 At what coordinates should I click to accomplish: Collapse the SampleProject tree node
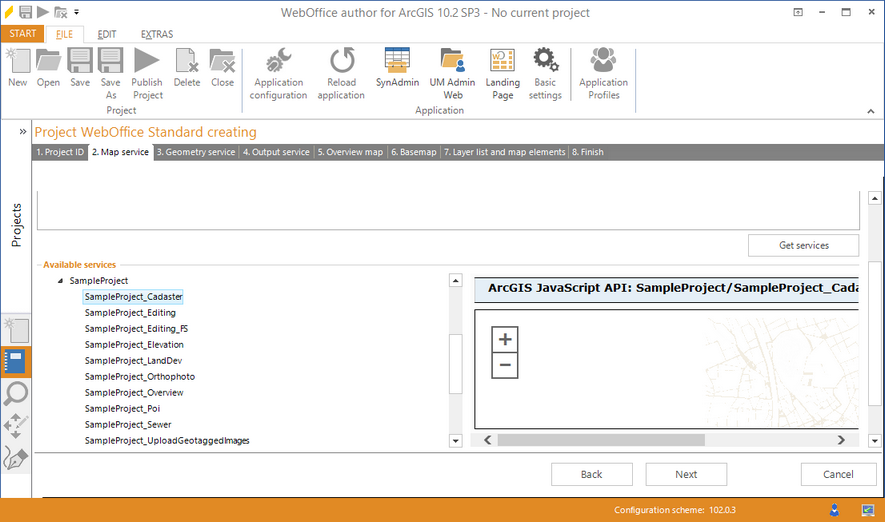(60, 280)
